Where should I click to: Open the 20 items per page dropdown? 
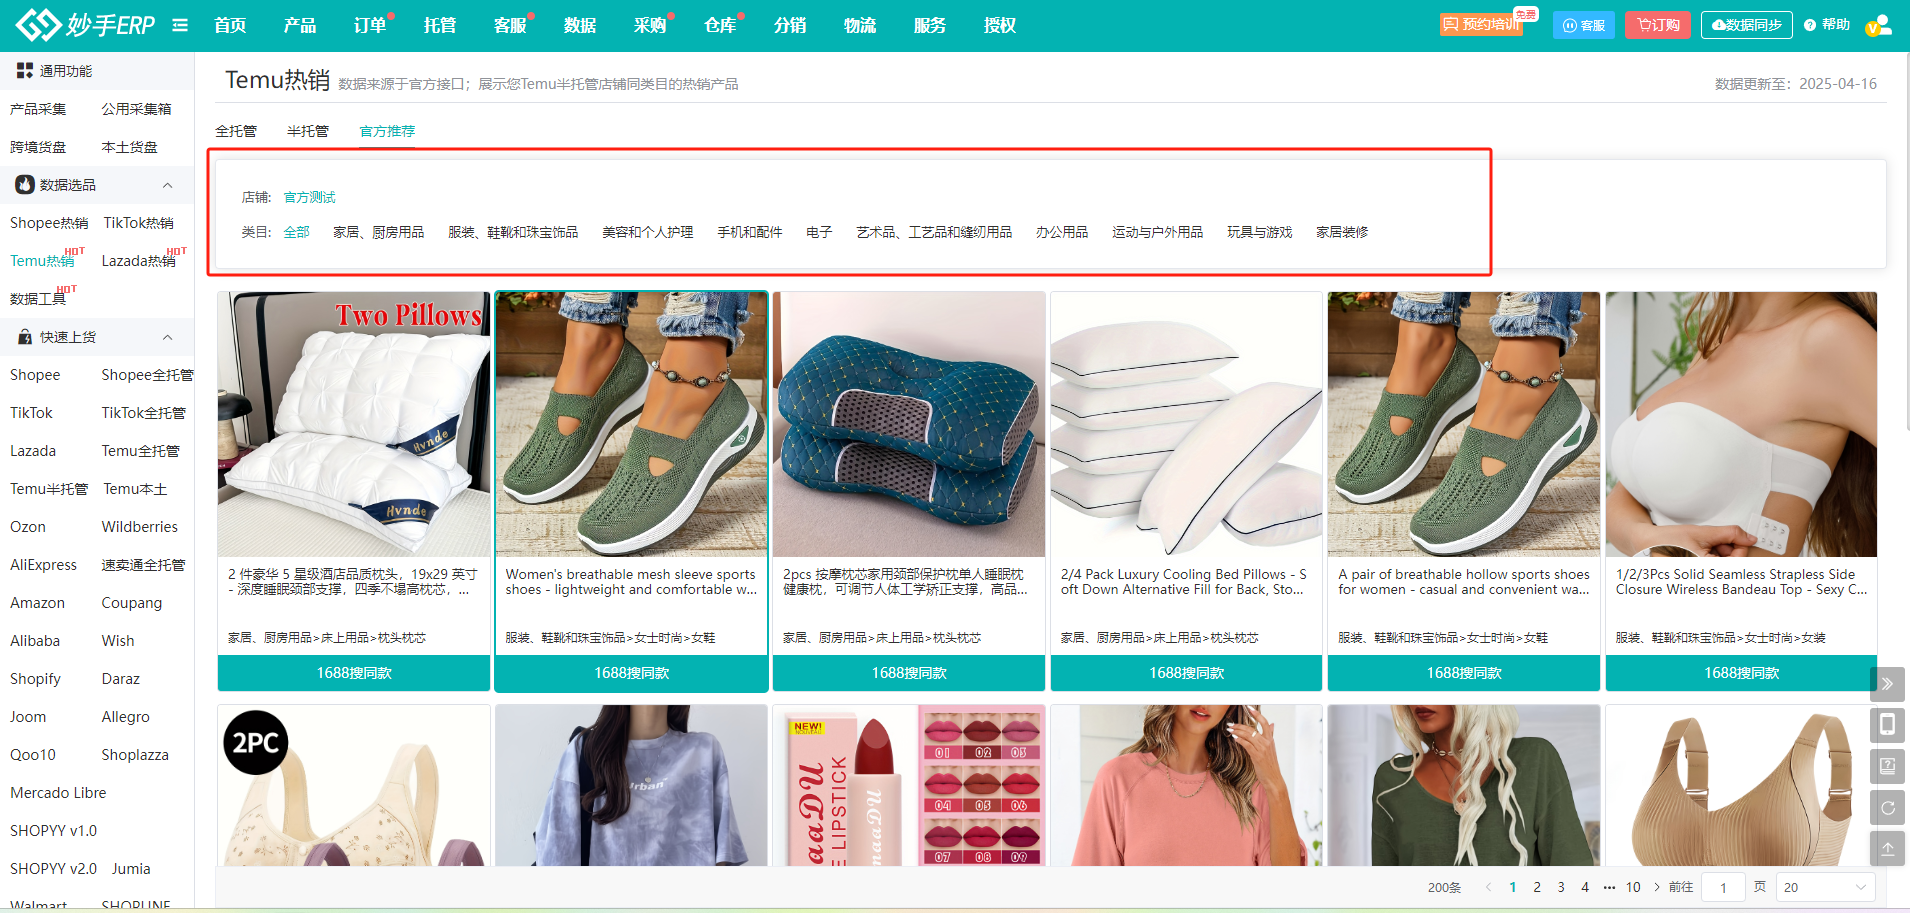tap(1825, 887)
